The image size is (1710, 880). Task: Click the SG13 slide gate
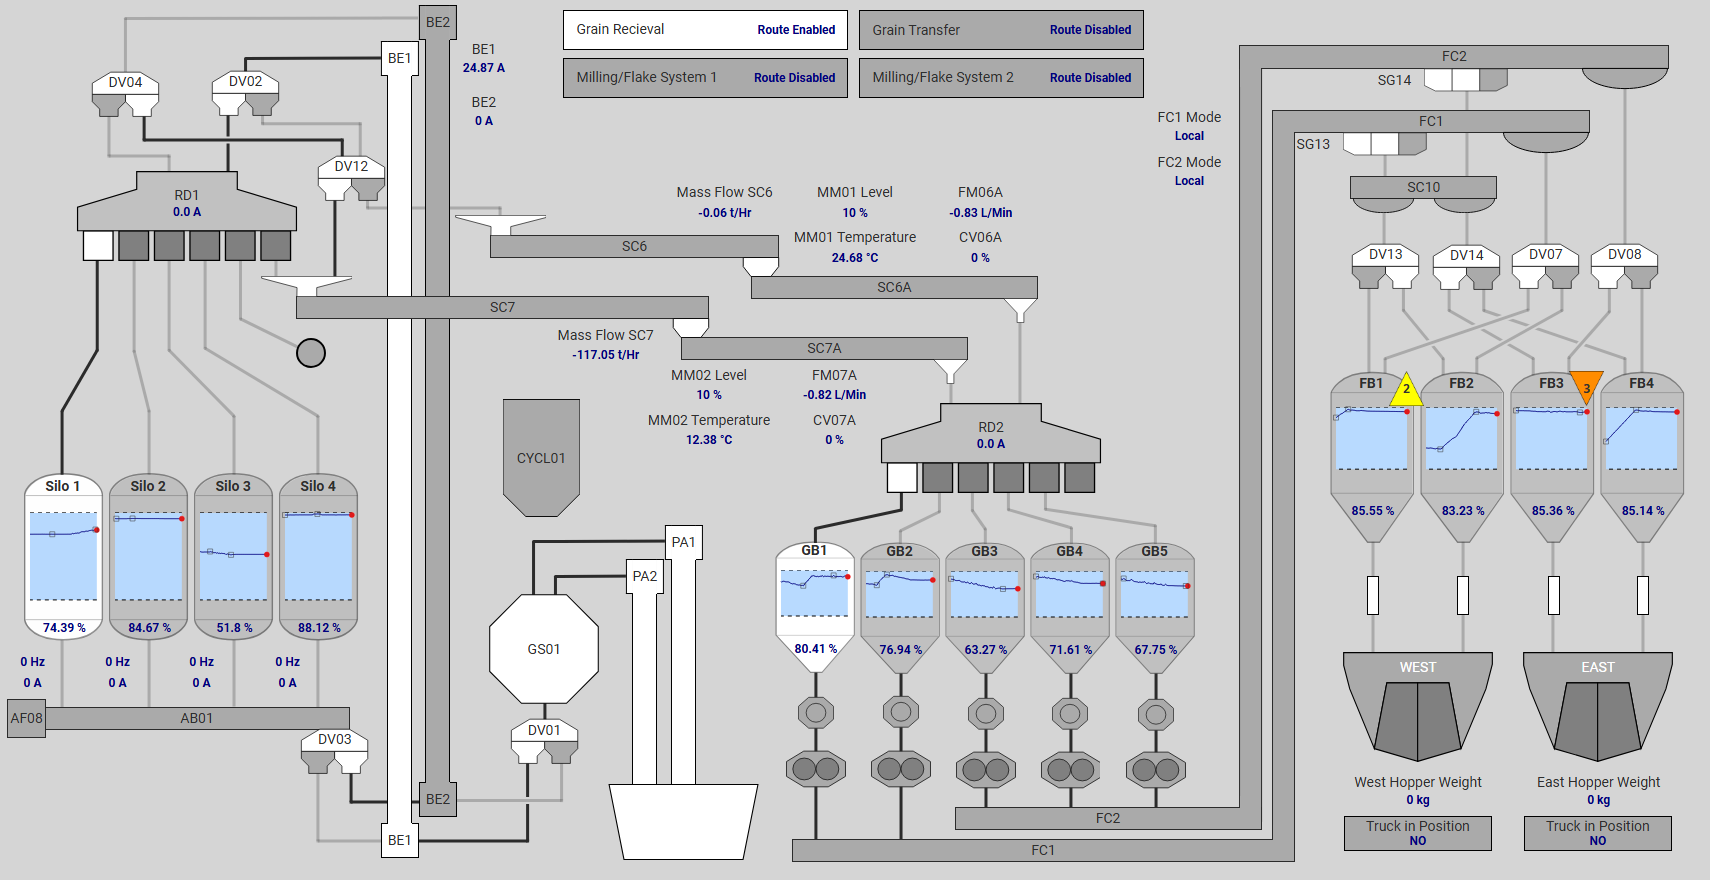(1385, 144)
